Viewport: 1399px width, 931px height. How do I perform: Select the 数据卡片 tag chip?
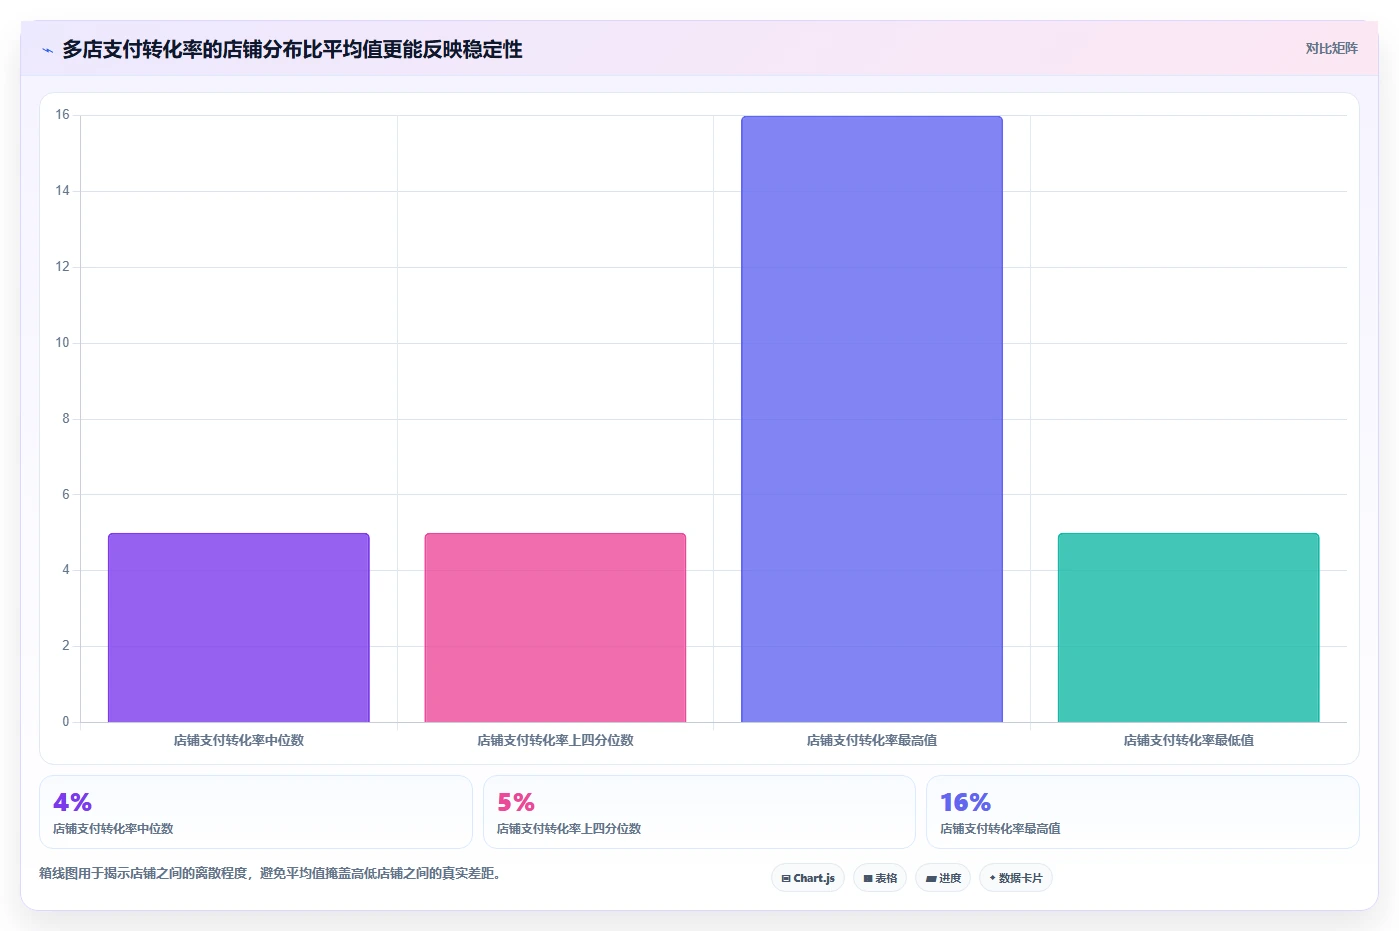[1016, 878]
